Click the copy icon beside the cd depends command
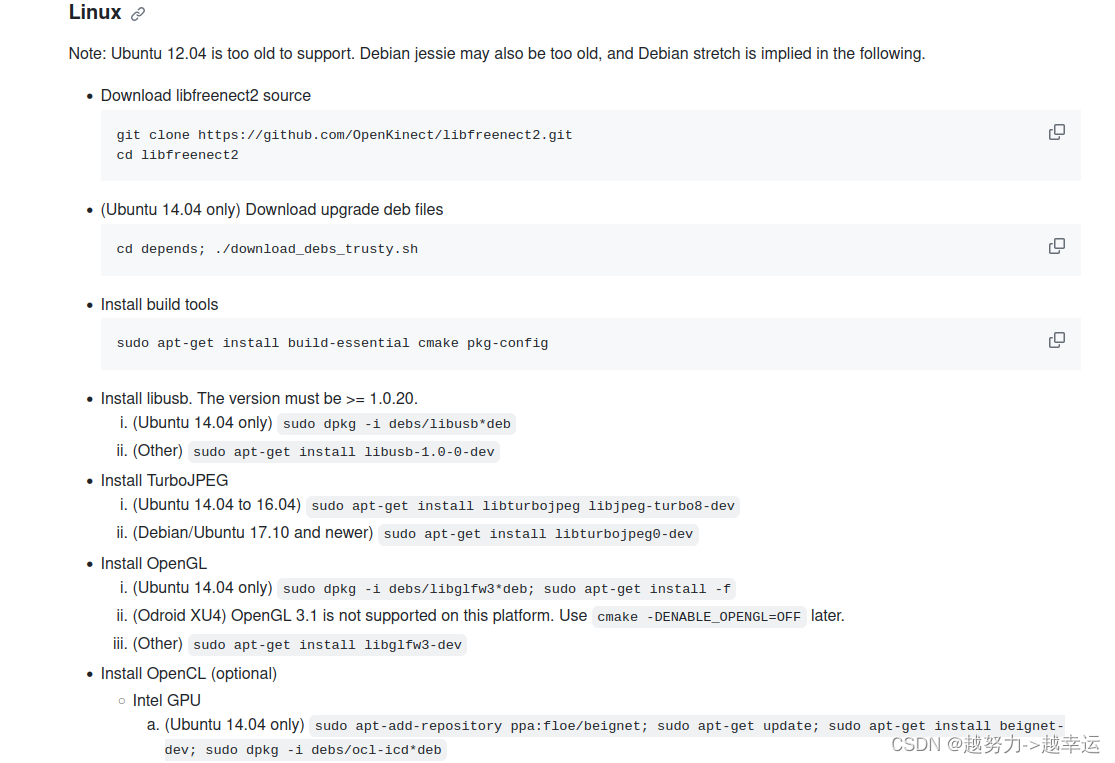Viewport: 1115px width, 763px height. (x=1057, y=245)
